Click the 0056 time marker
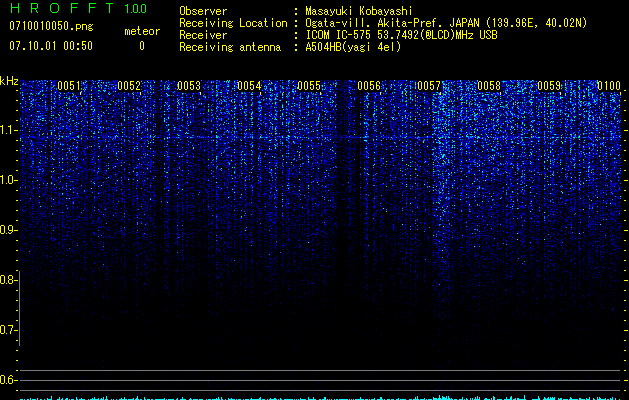 coord(369,86)
